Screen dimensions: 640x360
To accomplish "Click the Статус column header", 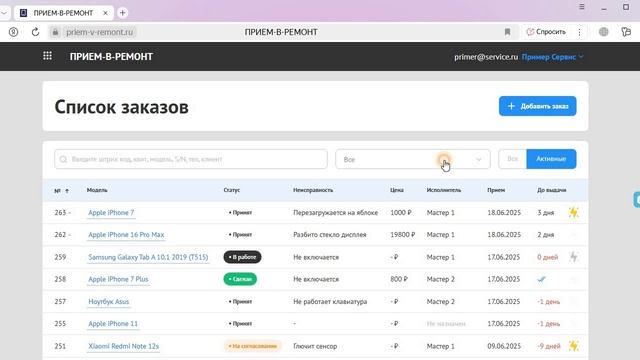I will click(x=232, y=190).
